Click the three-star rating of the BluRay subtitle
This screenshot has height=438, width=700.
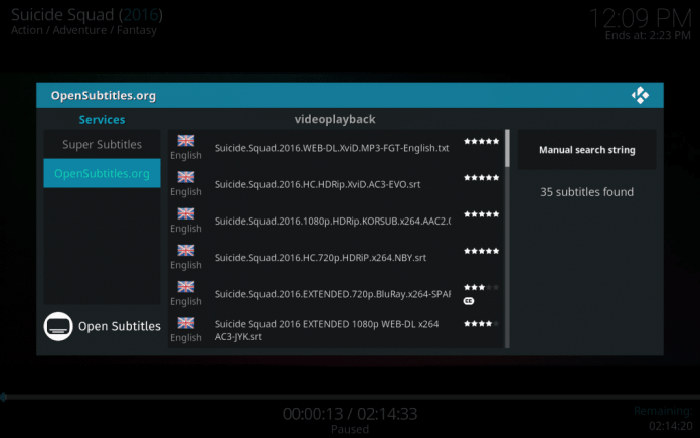click(x=481, y=287)
